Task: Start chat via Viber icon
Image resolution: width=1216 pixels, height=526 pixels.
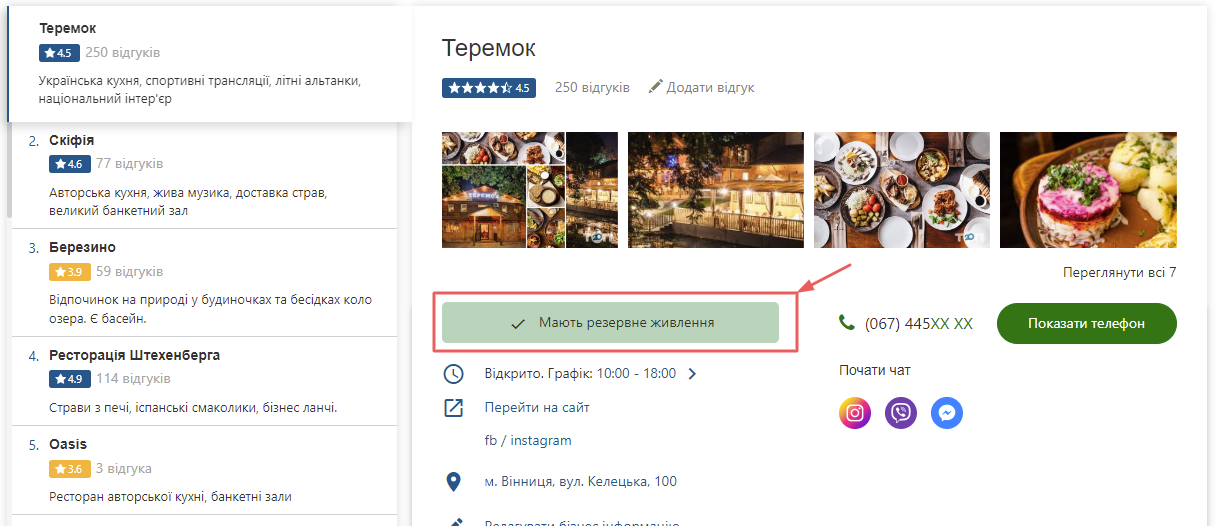Action: tap(901, 413)
